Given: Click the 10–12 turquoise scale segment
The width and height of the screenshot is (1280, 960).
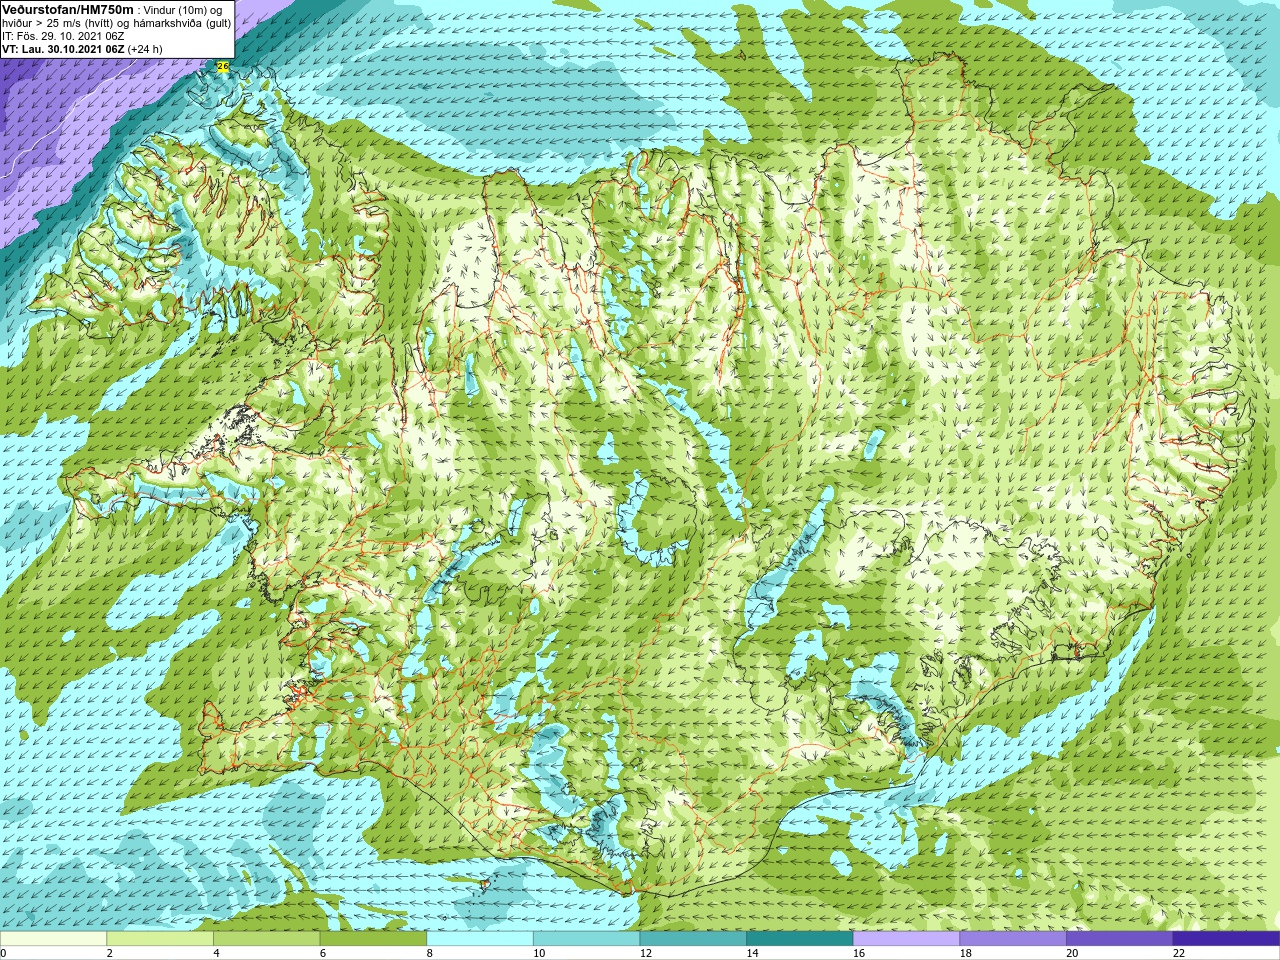Looking at the screenshot, I should pyautogui.click(x=586, y=939).
